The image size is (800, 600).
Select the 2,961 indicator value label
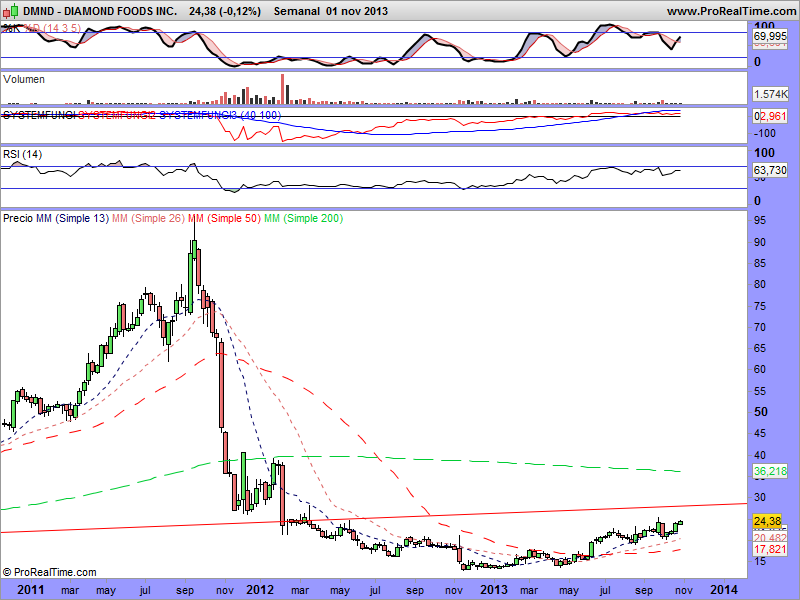(x=773, y=116)
